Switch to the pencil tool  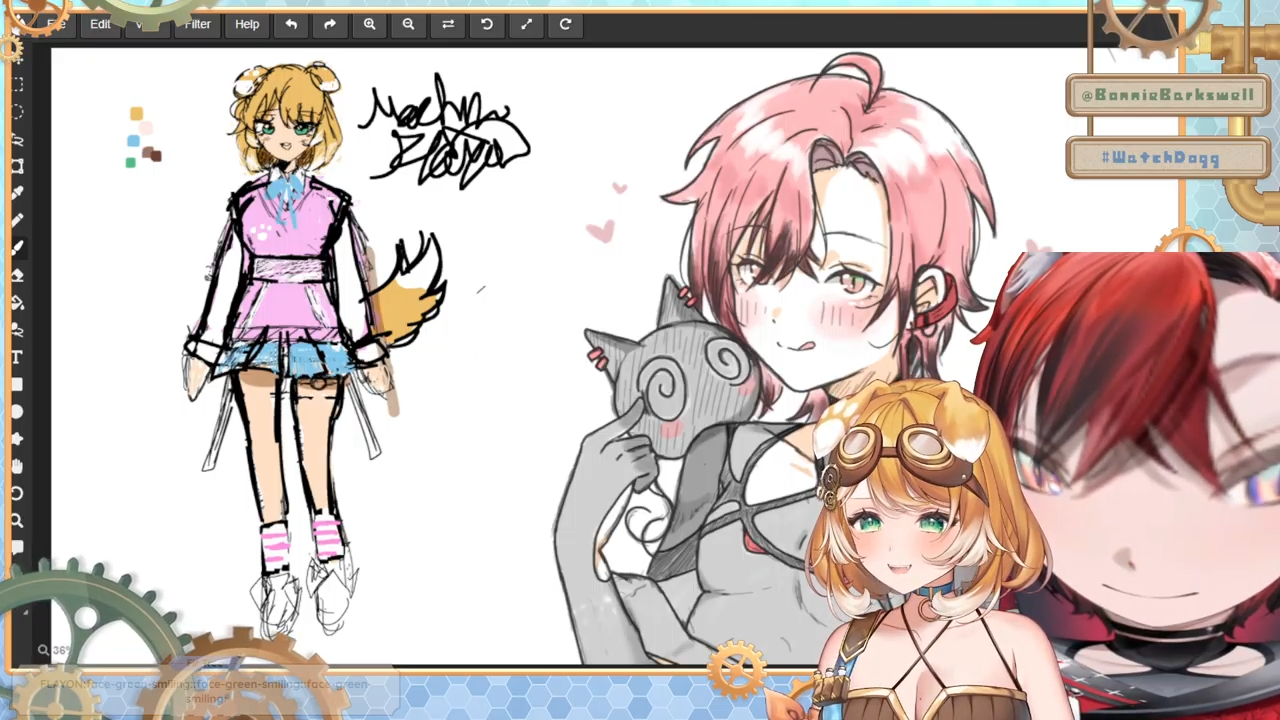(18, 220)
